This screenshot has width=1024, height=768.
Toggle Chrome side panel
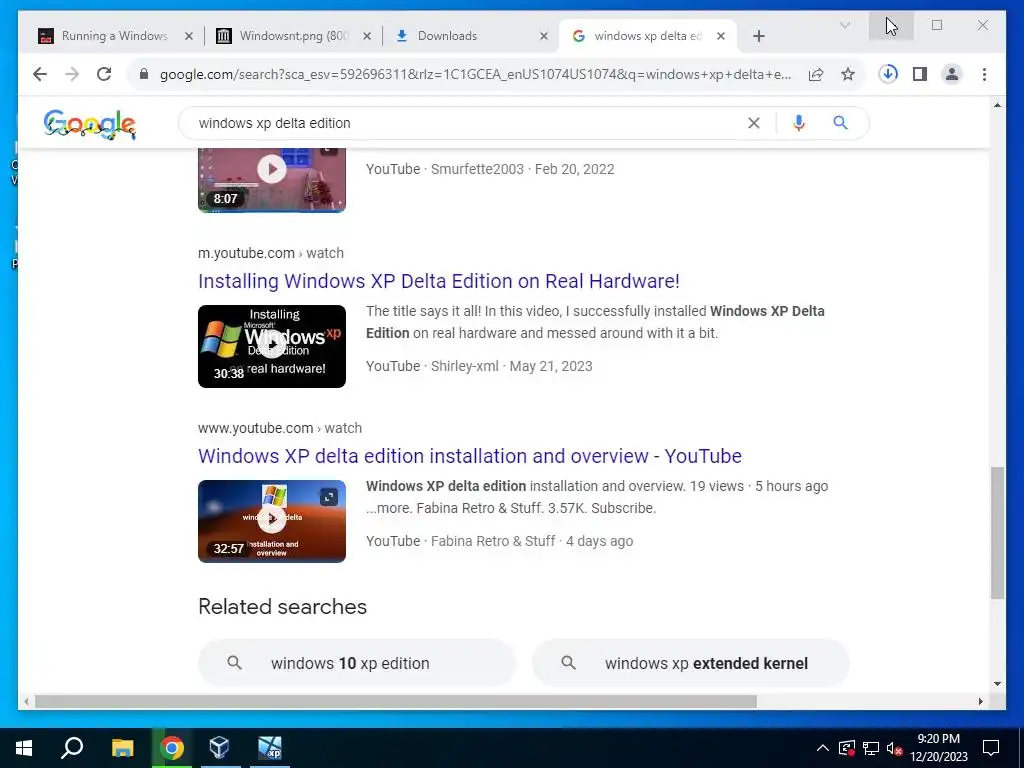pyautogui.click(x=920, y=74)
